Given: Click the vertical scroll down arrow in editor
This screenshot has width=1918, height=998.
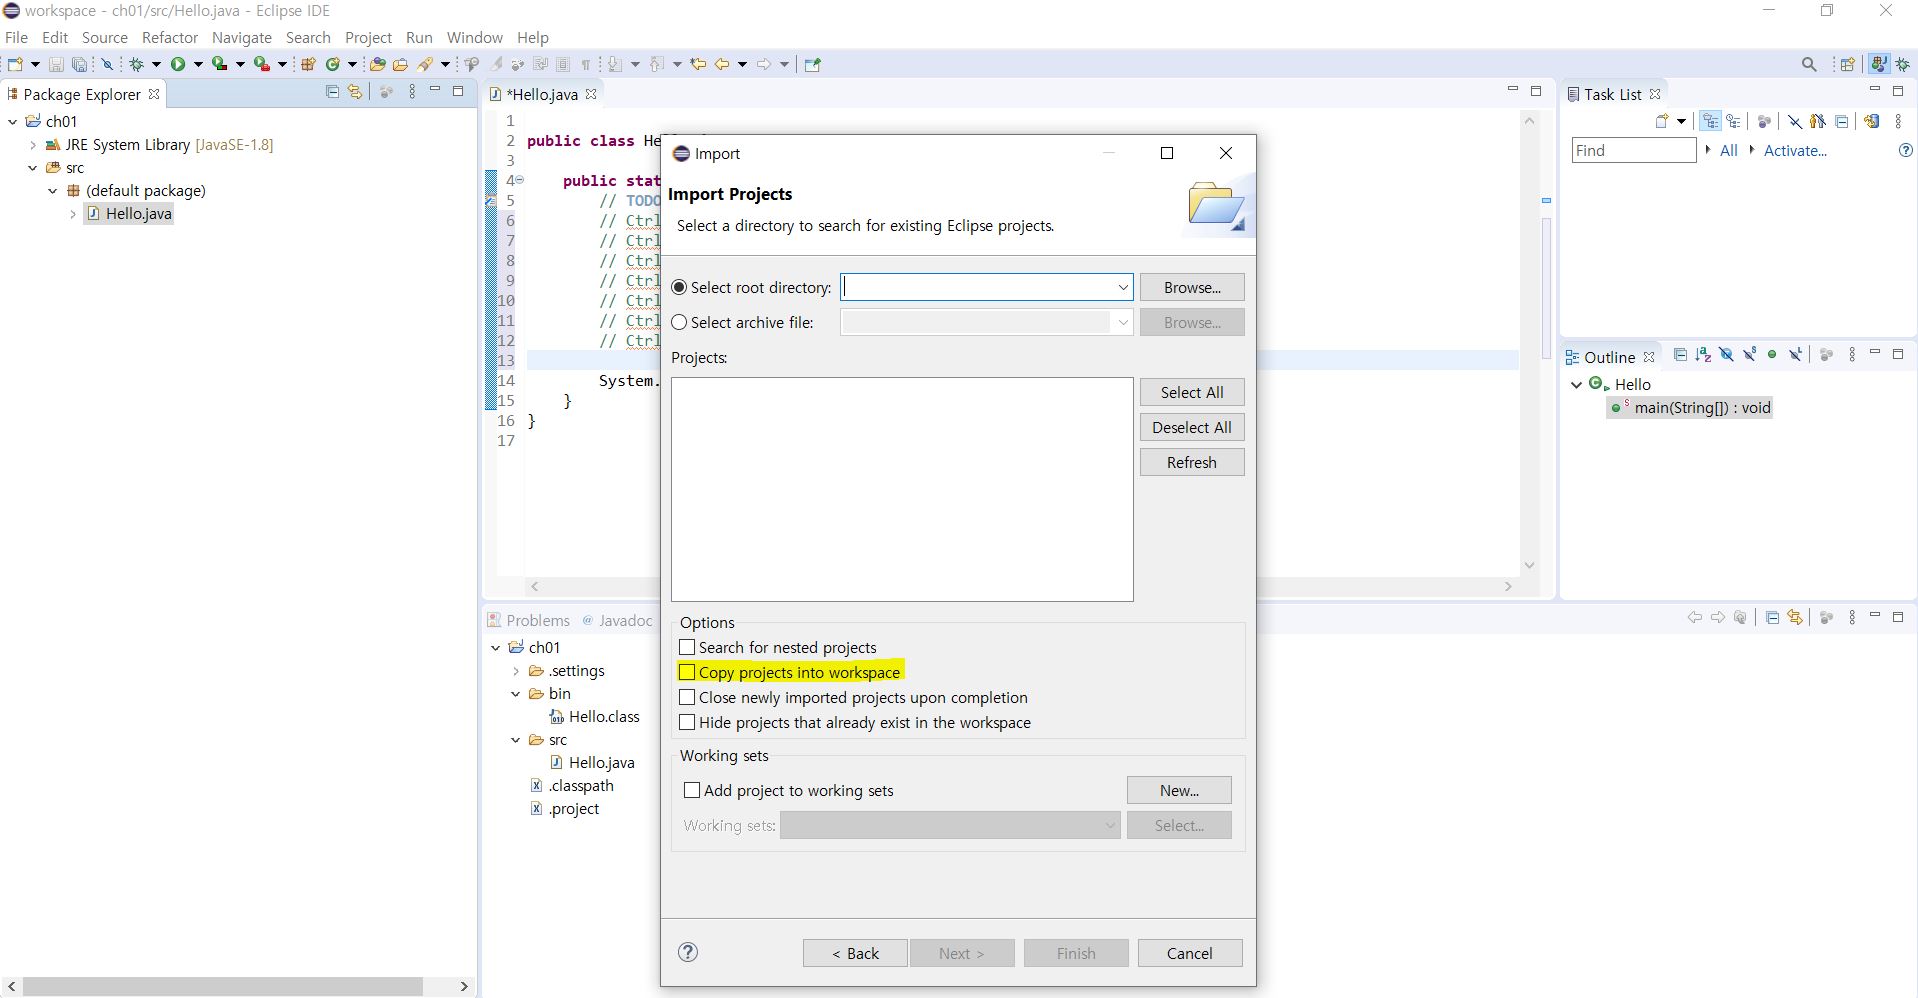Looking at the screenshot, I should click(x=1529, y=565).
